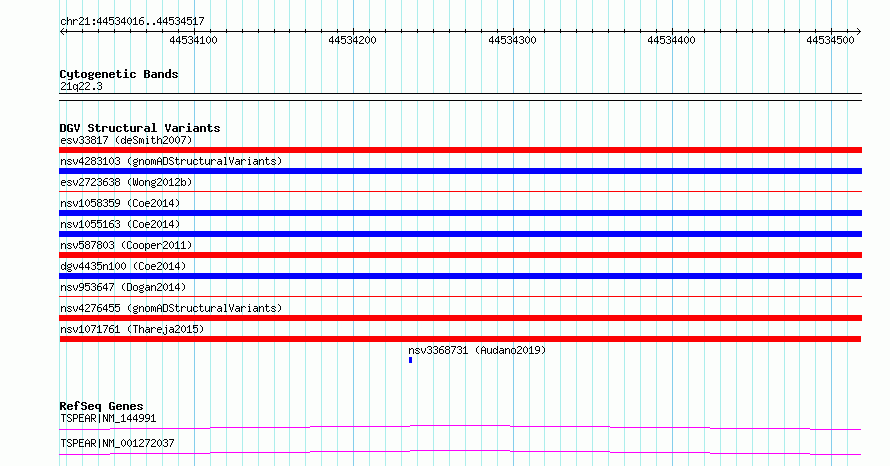The width and height of the screenshot is (890, 466).
Task: Open nsv4283103 (gnomADStructuralVariants) label
Action: pos(171,161)
